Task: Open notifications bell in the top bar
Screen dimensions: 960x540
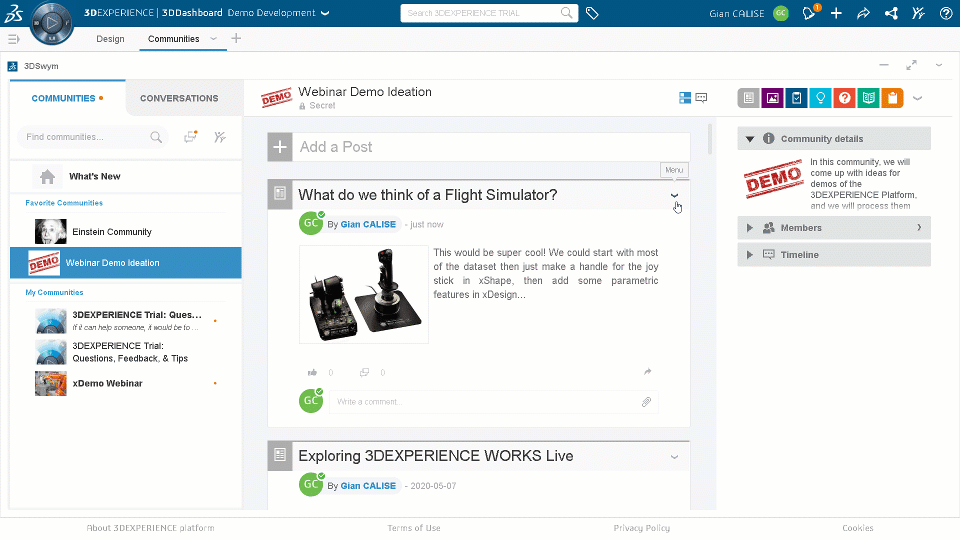Action: coord(810,13)
